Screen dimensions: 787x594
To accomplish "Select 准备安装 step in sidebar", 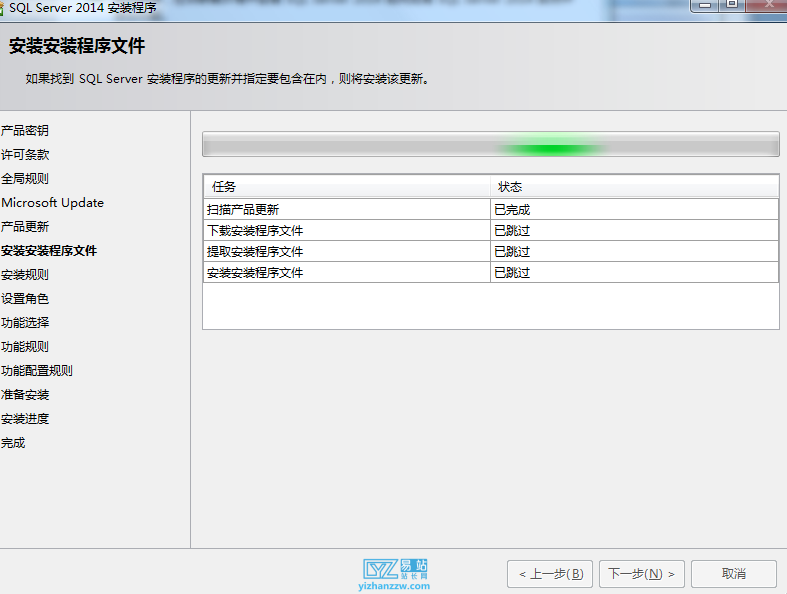I will coord(25,395).
